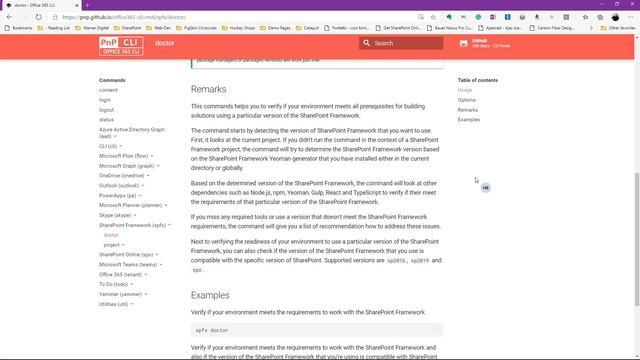
Task: Open the Reading List bookmark folder
Action: click(x=53, y=28)
